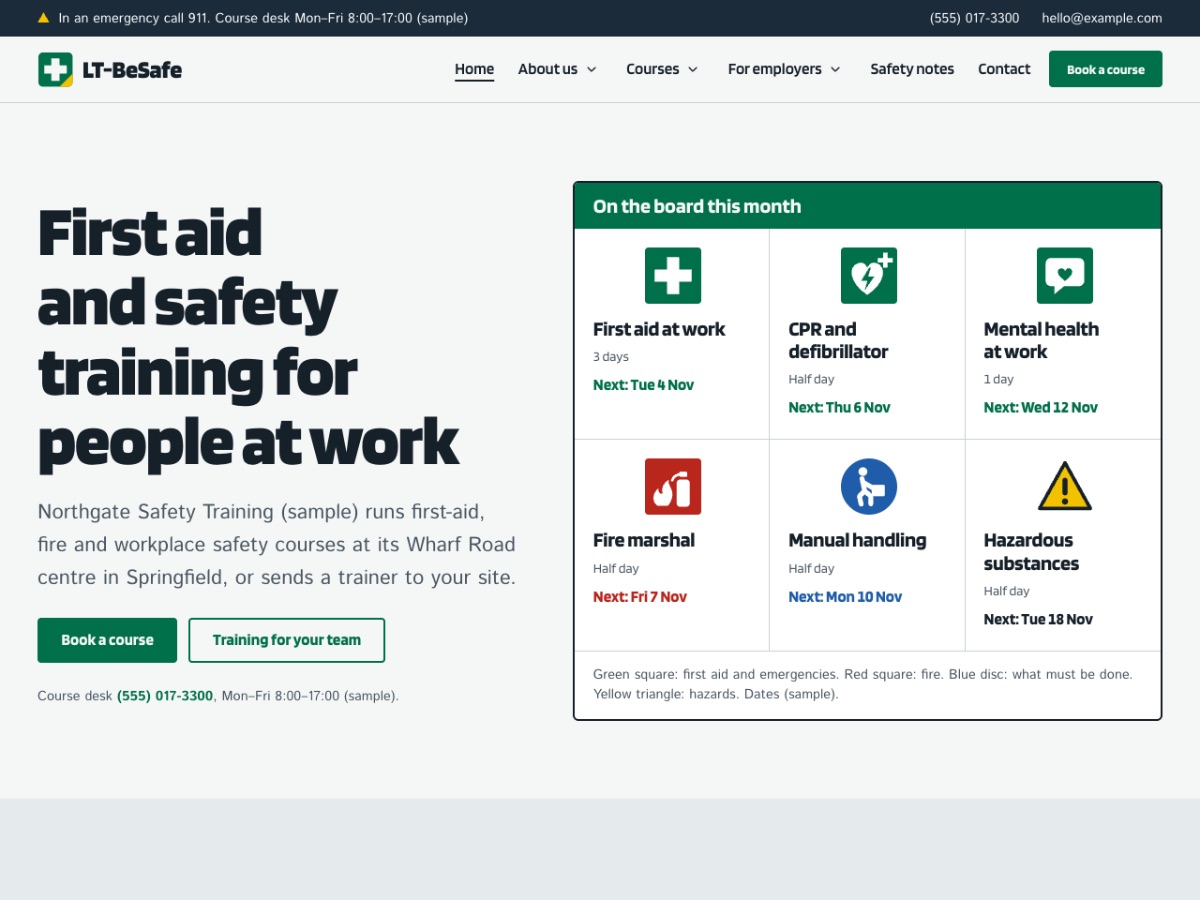Click the Training for your team button
Screen dimensions: 1200x900
tap(287, 640)
